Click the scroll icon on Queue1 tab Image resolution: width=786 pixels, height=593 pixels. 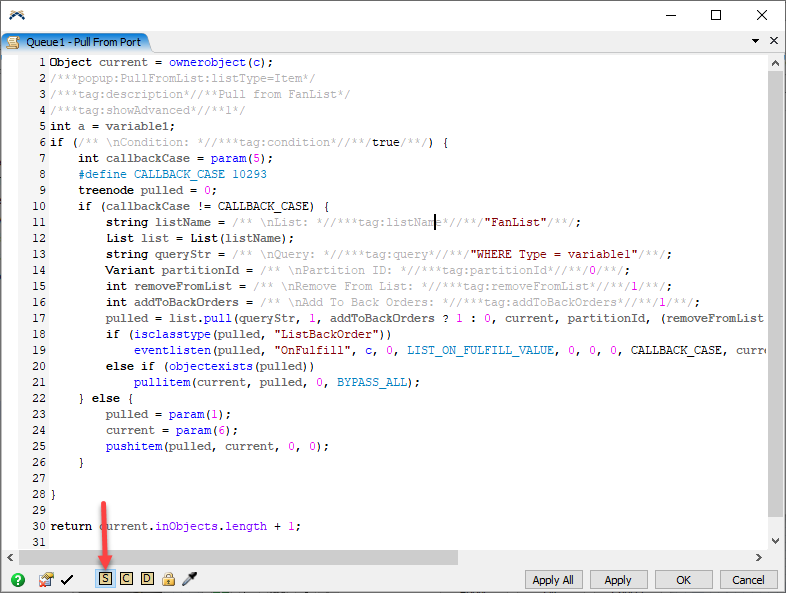point(13,43)
